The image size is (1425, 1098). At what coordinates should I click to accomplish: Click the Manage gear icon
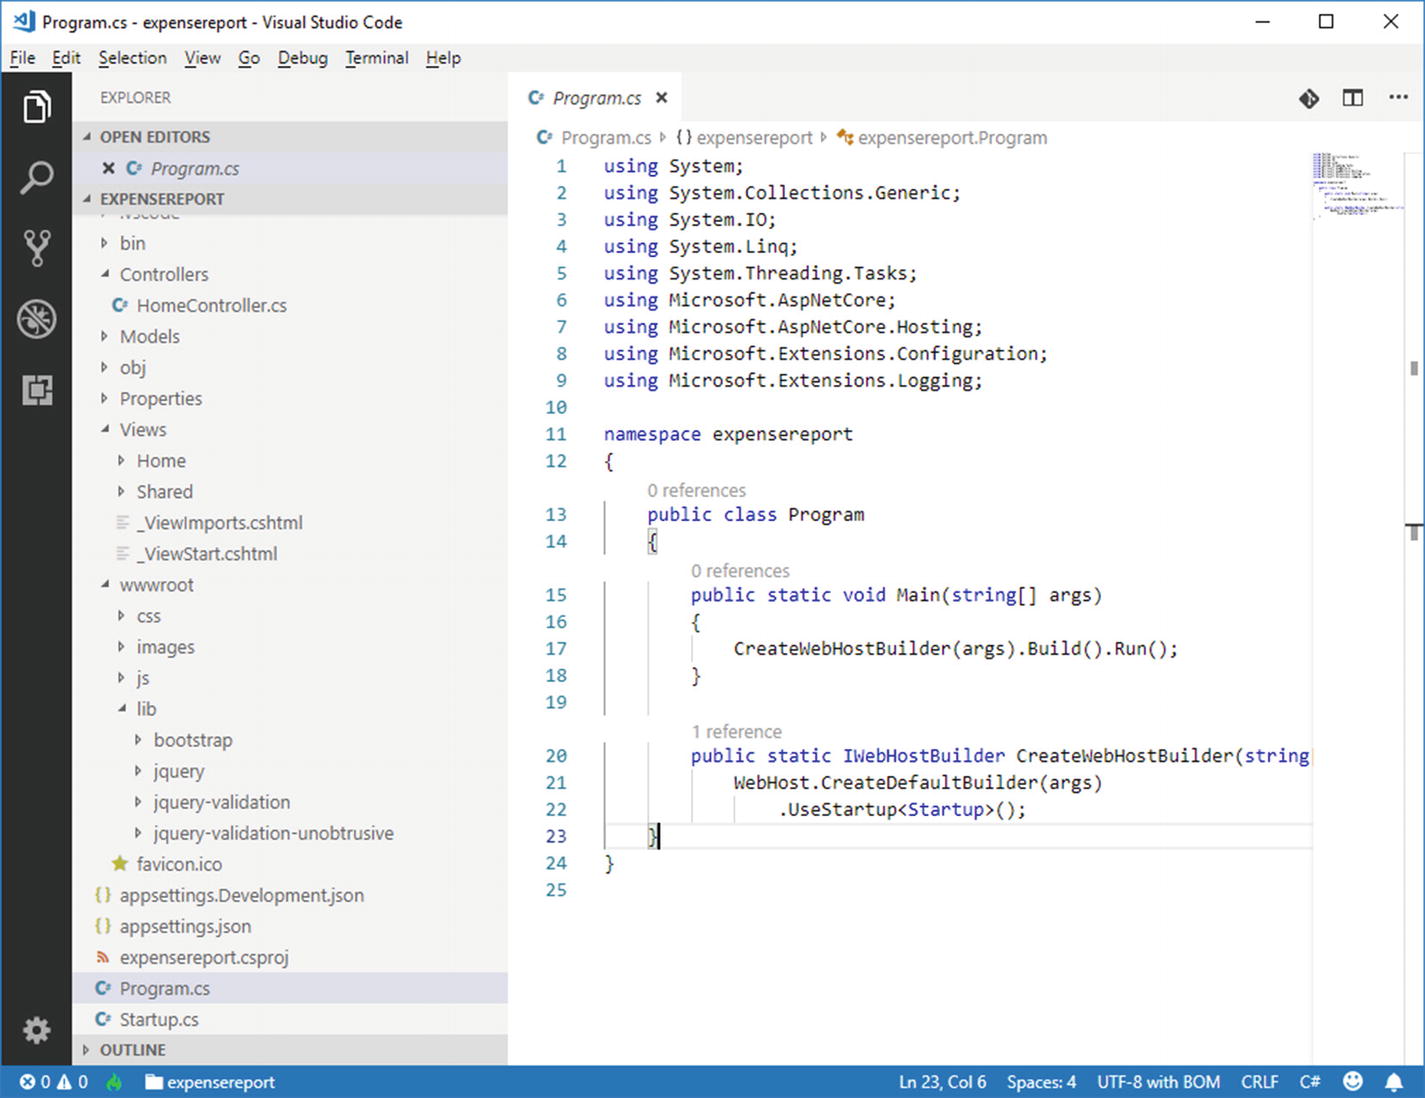(x=36, y=1029)
